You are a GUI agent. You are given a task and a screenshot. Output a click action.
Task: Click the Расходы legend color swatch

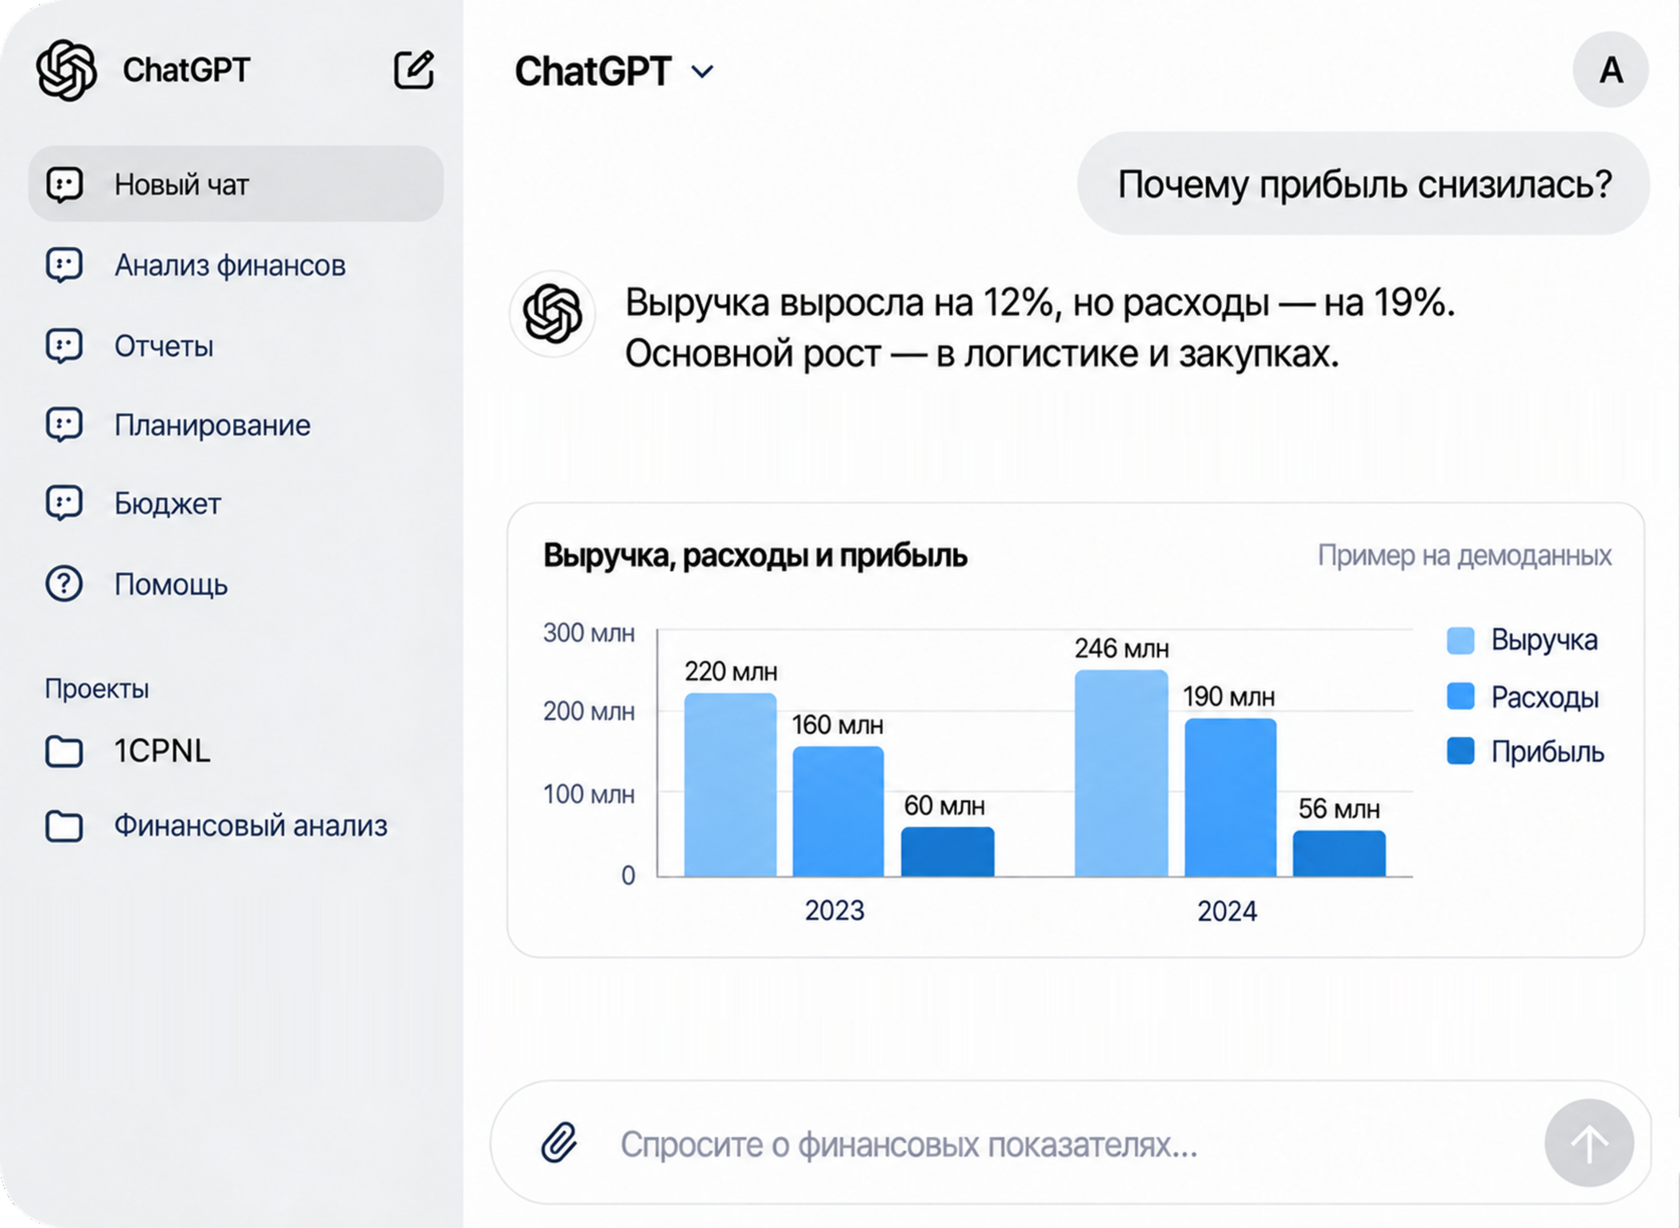(1461, 696)
